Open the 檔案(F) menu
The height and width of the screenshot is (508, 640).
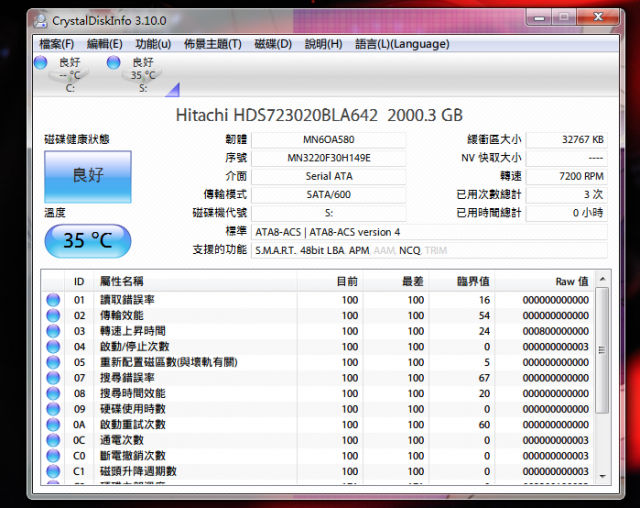(x=56, y=44)
